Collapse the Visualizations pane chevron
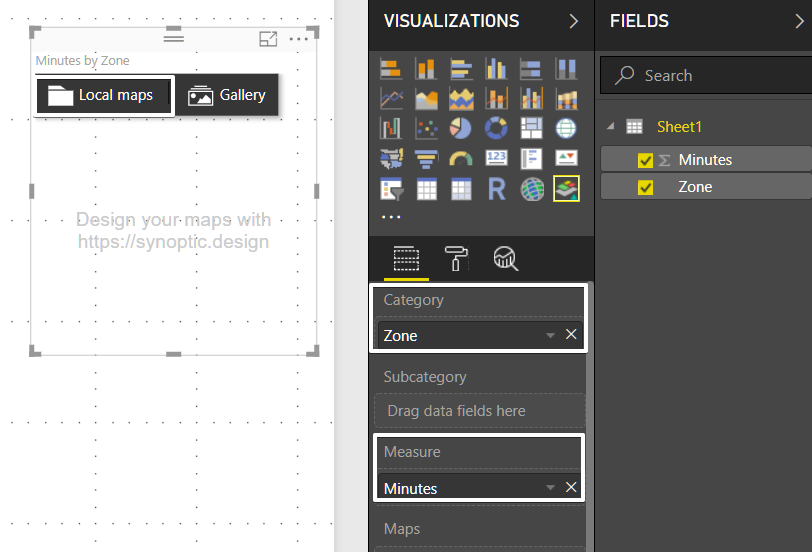The height and width of the screenshot is (552, 812). (x=573, y=21)
